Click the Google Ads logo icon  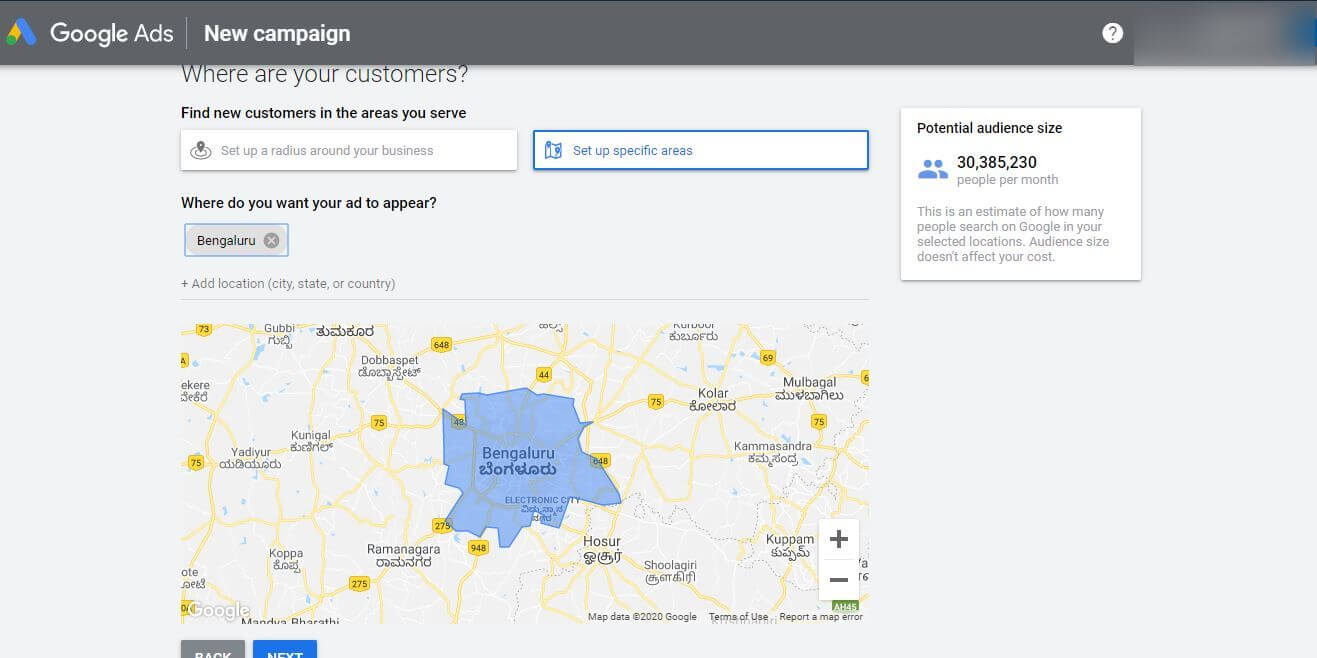coord(21,33)
